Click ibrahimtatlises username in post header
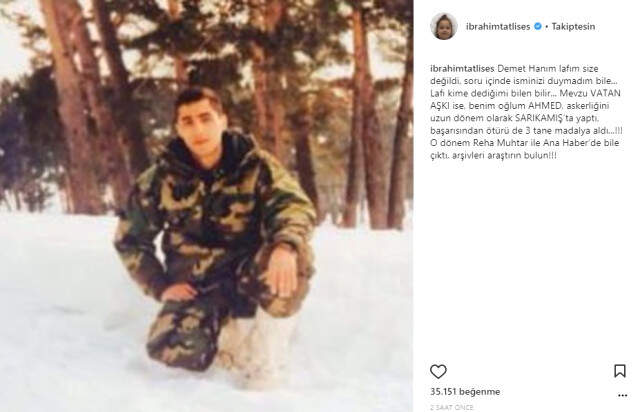 (x=498, y=27)
